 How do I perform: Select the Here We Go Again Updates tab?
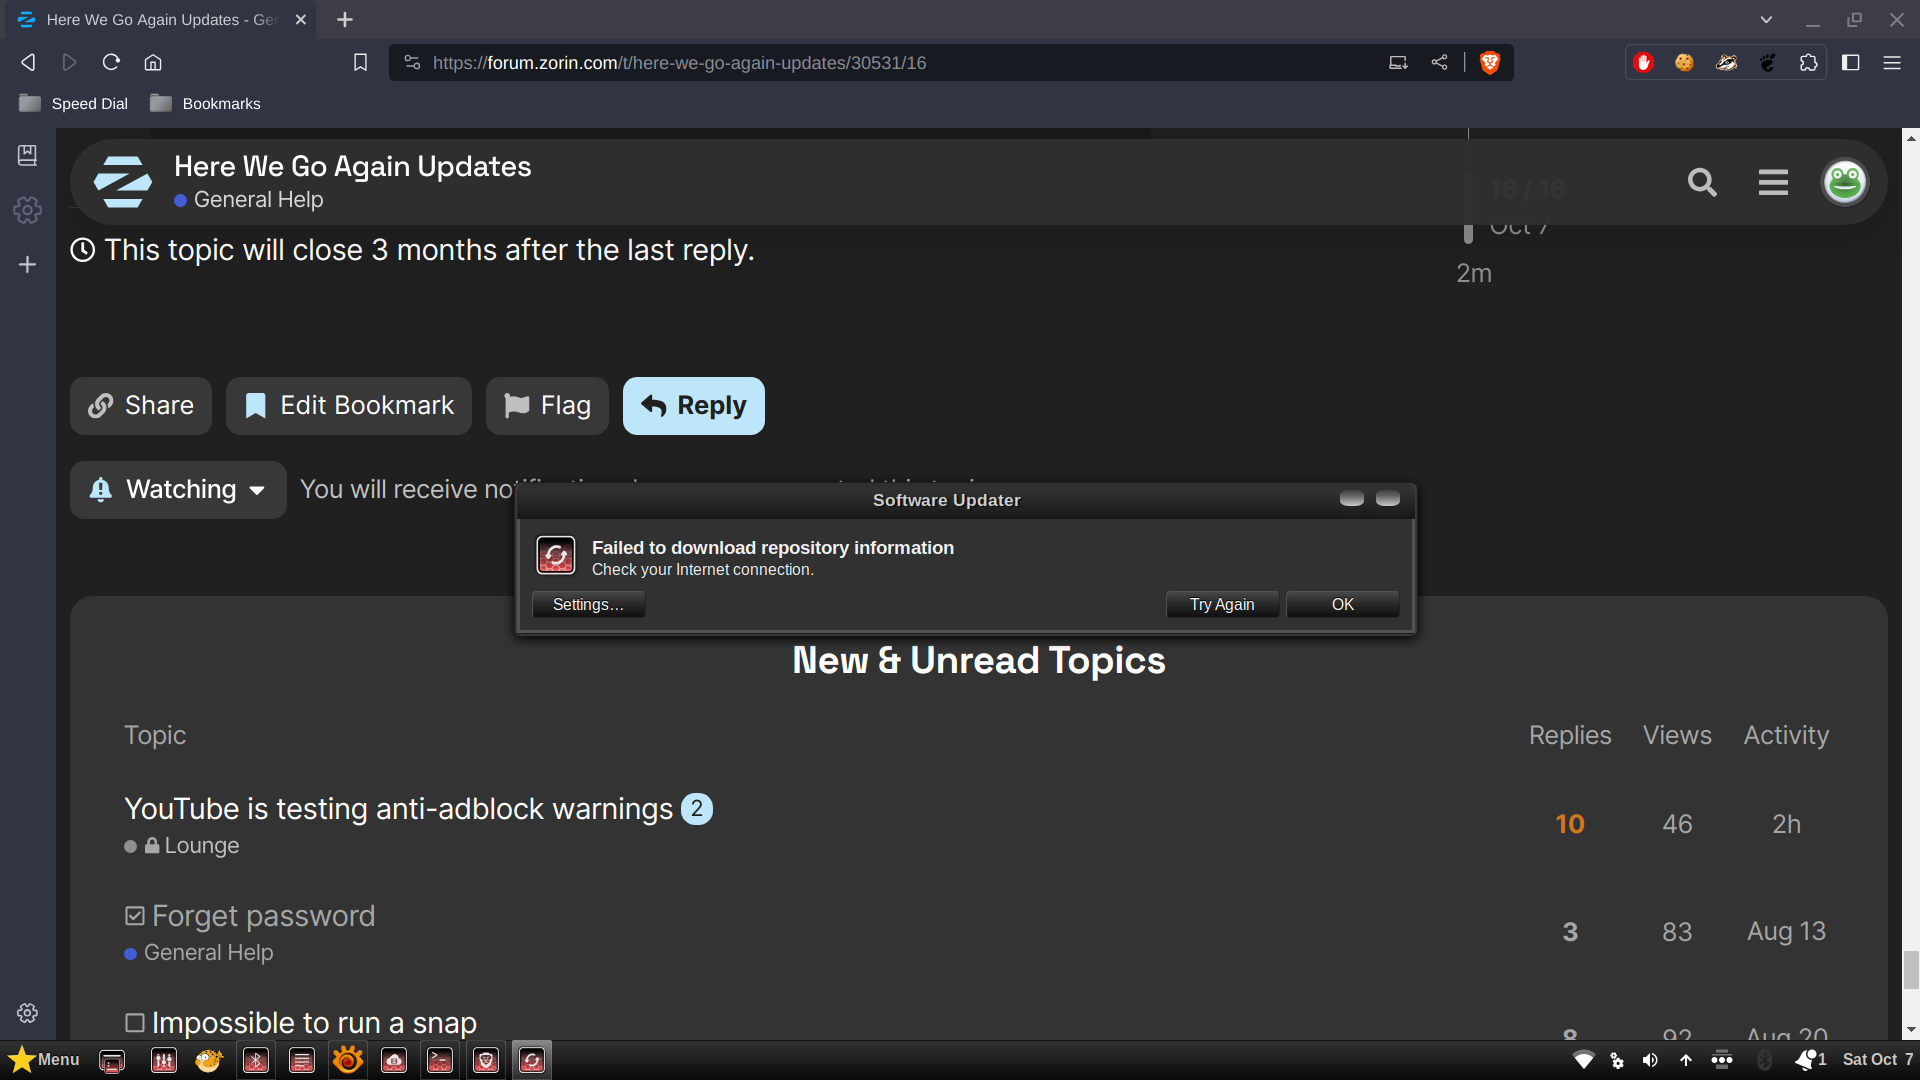[160, 19]
